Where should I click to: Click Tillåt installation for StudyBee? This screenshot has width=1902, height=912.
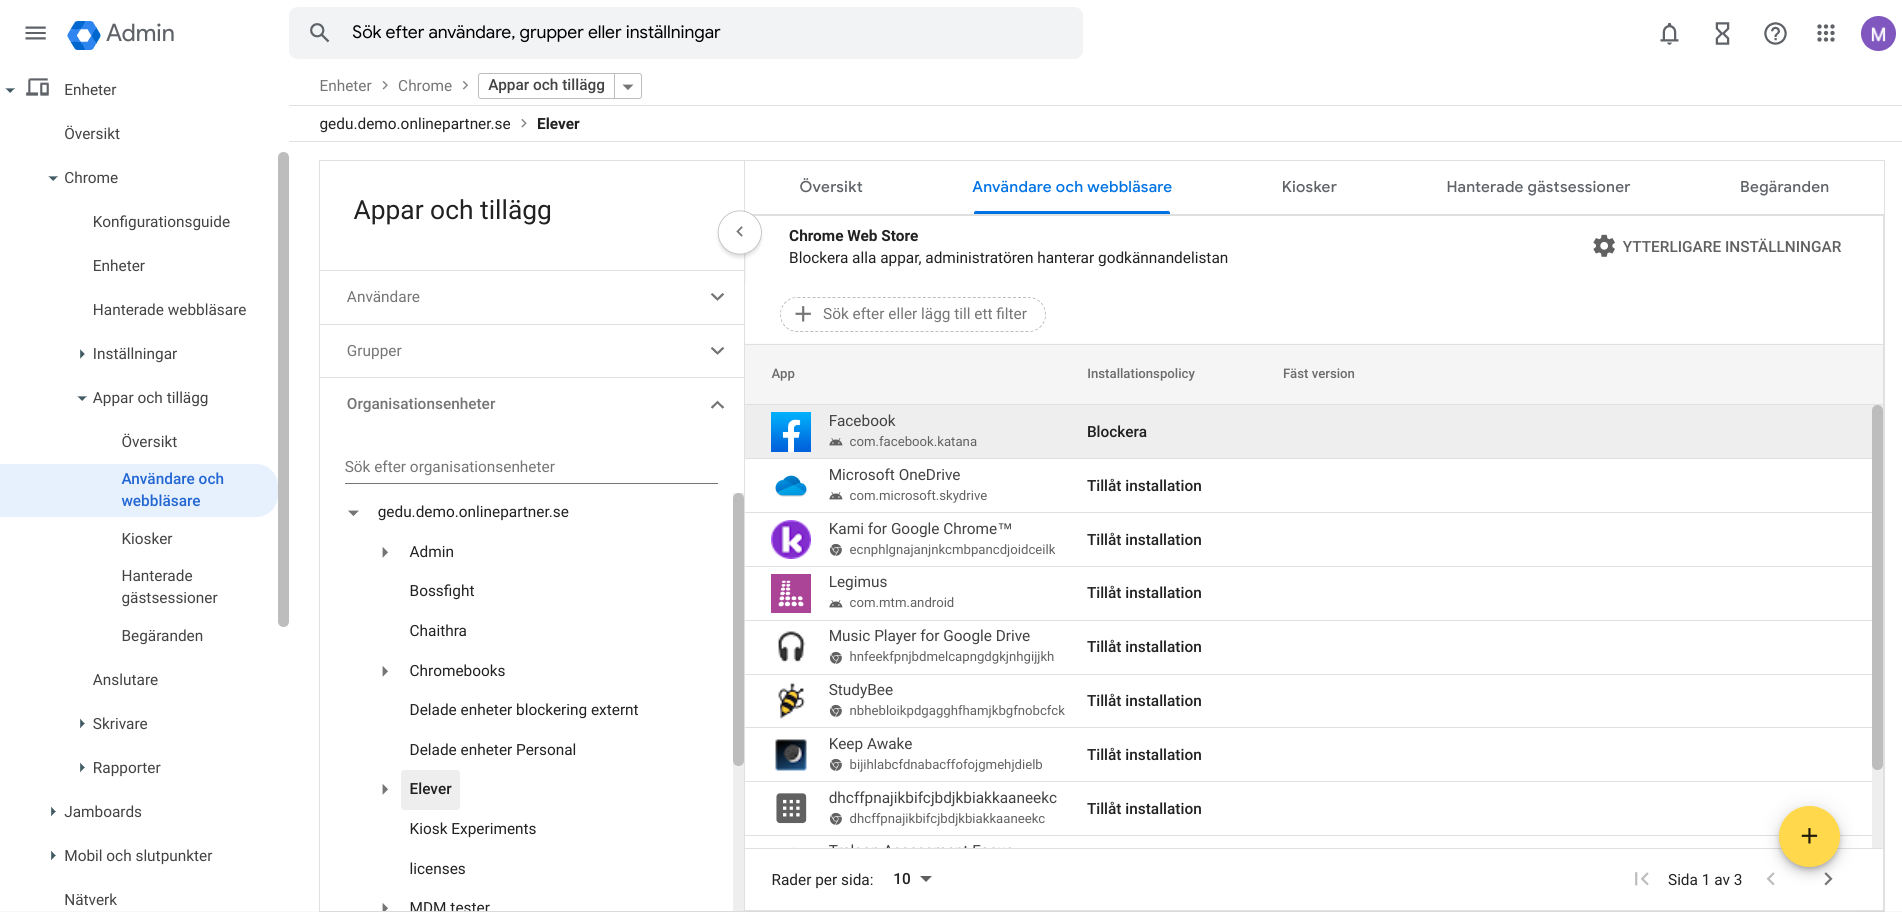point(1144,701)
